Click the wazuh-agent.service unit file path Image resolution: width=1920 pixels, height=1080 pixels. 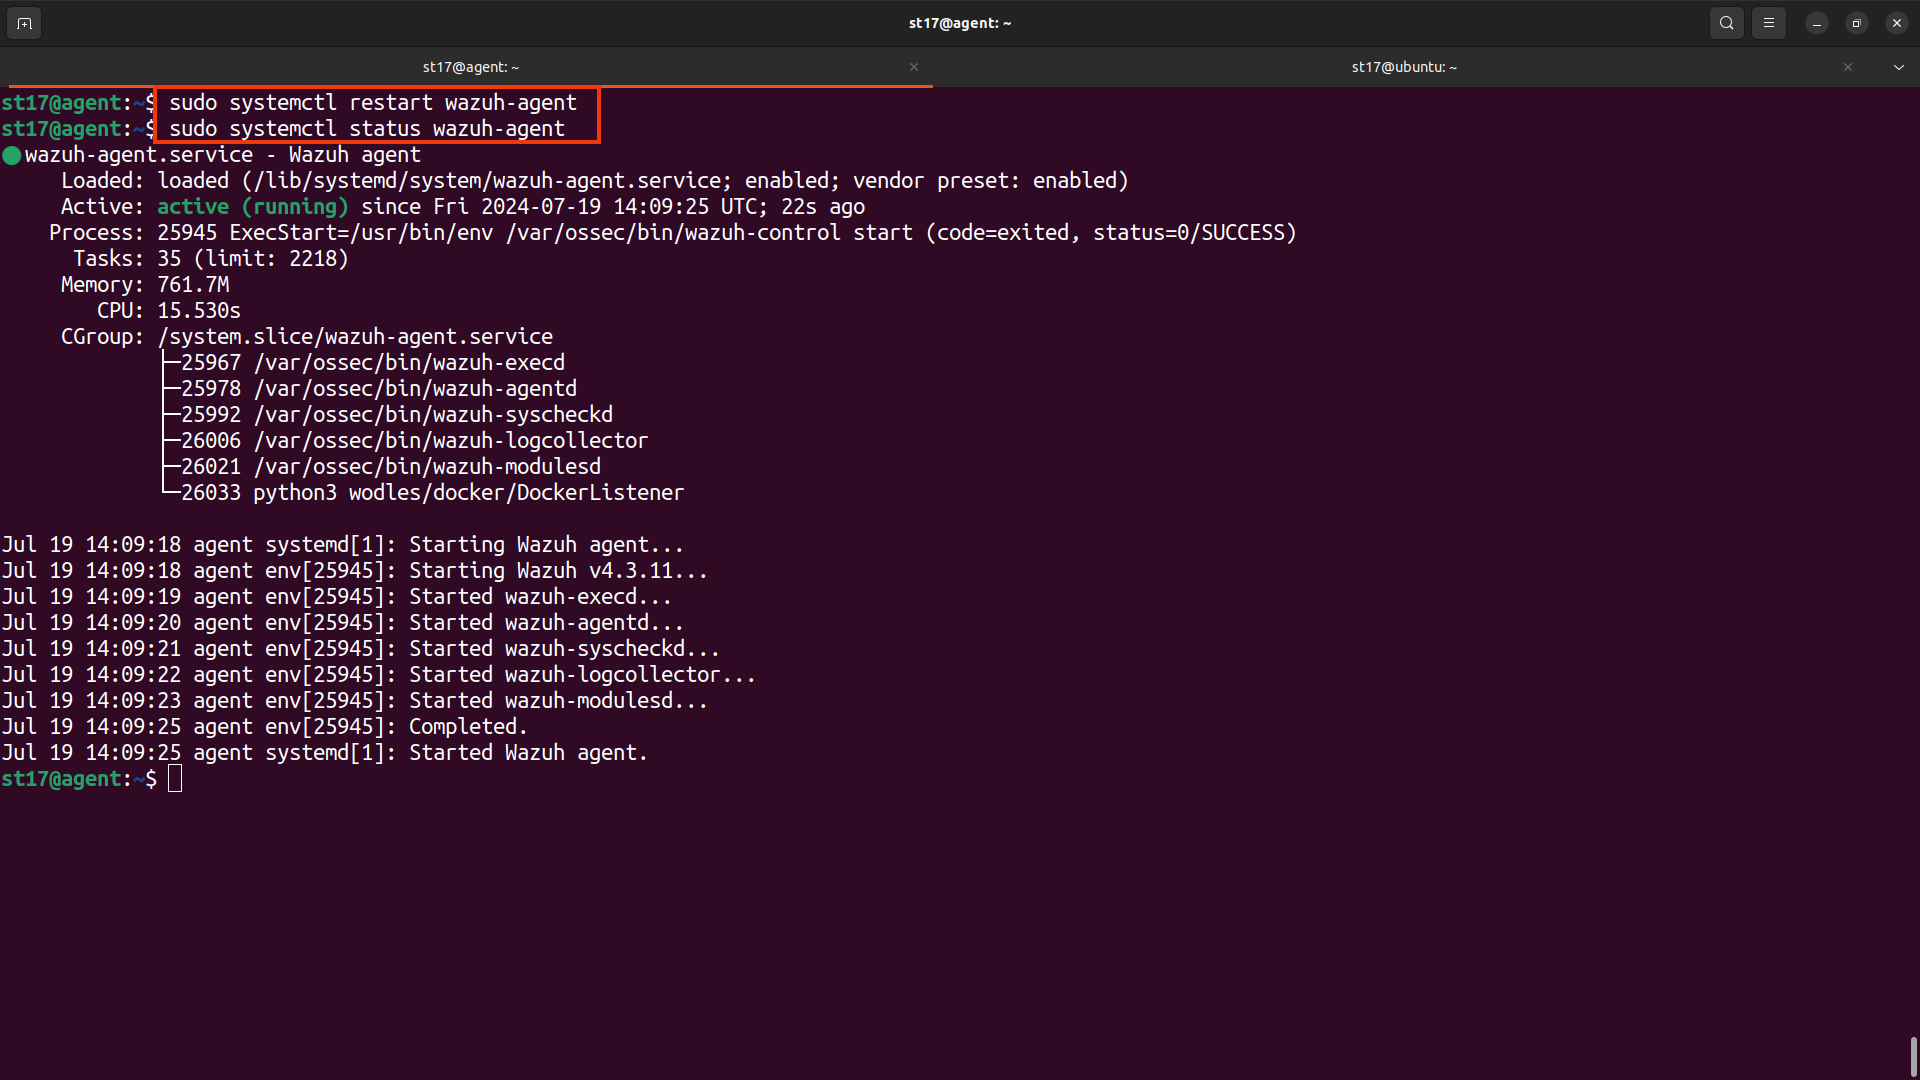(492, 181)
